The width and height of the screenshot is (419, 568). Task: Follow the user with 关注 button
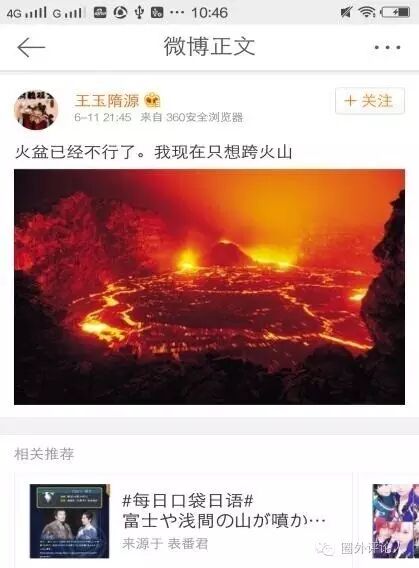(369, 101)
